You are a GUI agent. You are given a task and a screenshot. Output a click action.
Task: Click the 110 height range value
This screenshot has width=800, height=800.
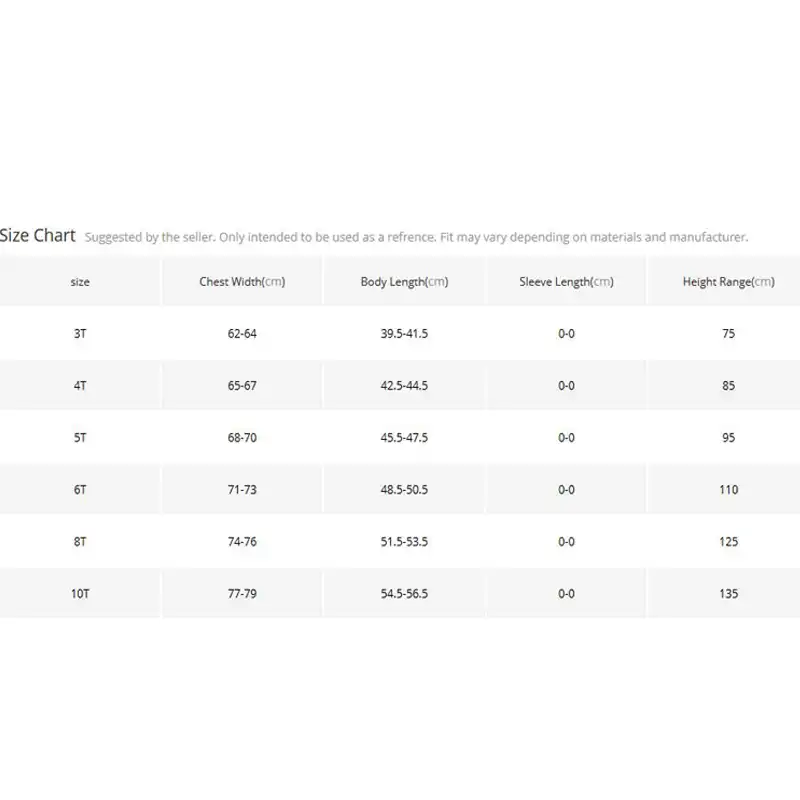729,490
